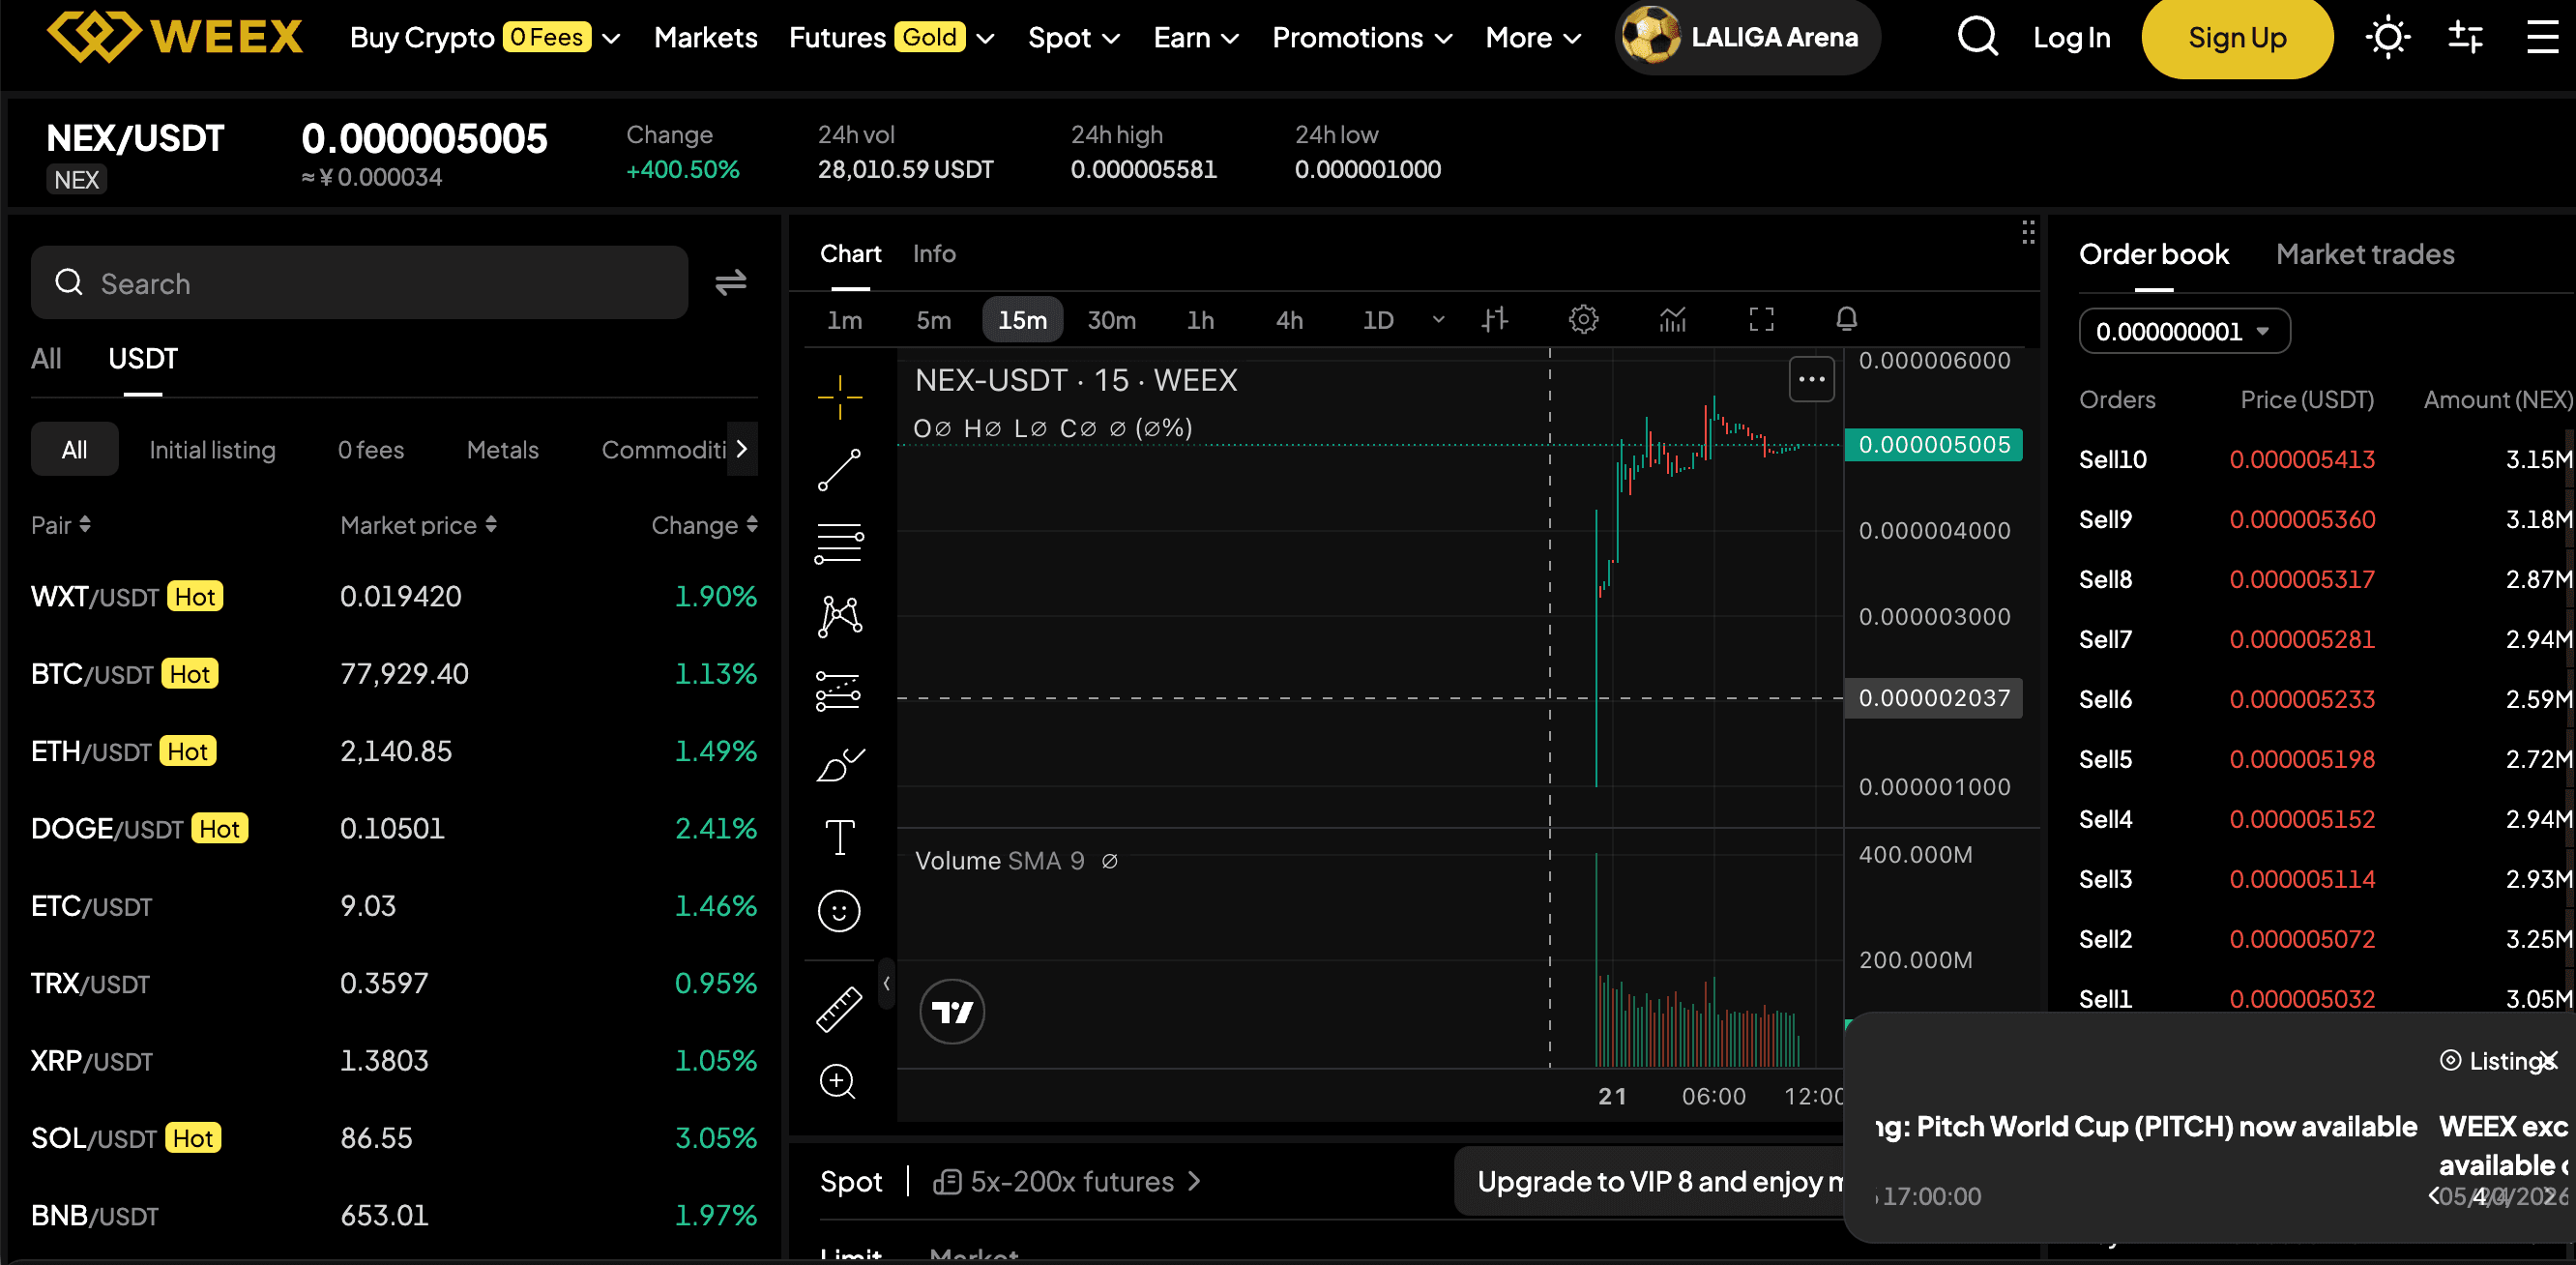The height and width of the screenshot is (1265, 2576).
Task: Expand the Earn dropdown menu
Action: (x=1196, y=38)
